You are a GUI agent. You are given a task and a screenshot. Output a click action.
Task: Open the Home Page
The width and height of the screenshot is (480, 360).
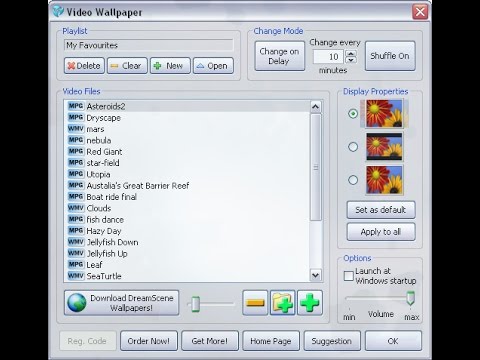pyautogui.click(x=271, y=341)
